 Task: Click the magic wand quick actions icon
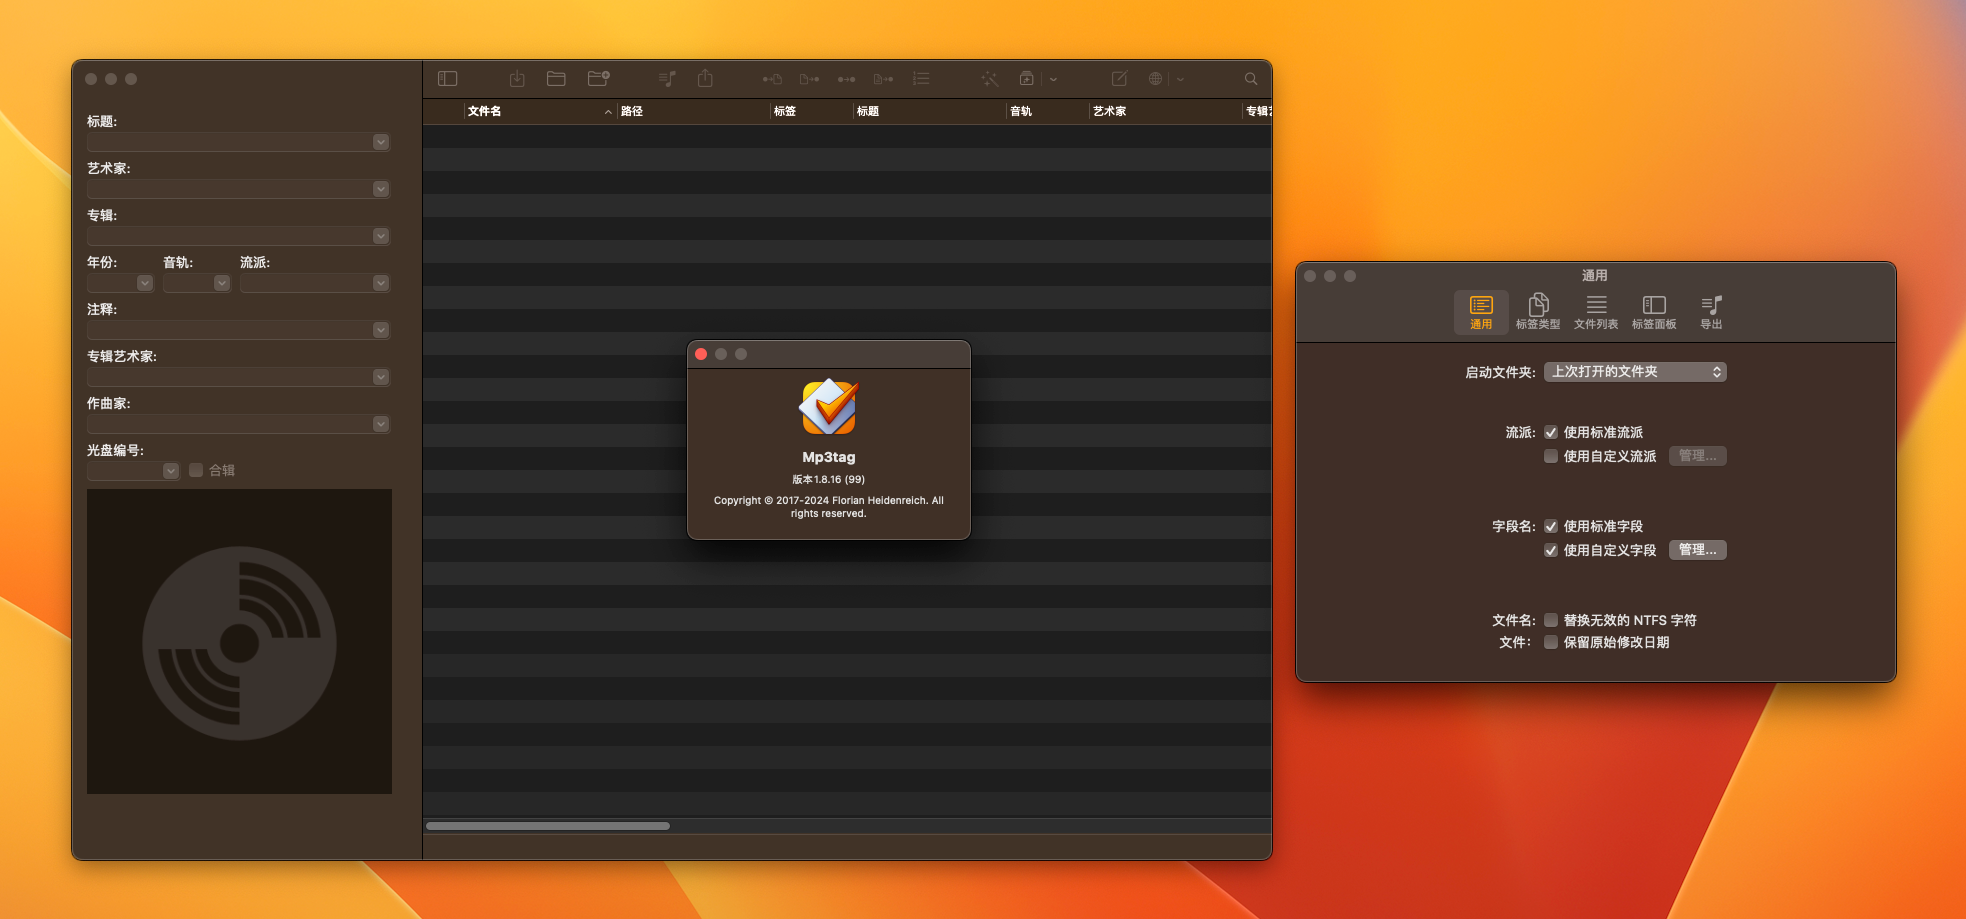(x=989, y=79)
